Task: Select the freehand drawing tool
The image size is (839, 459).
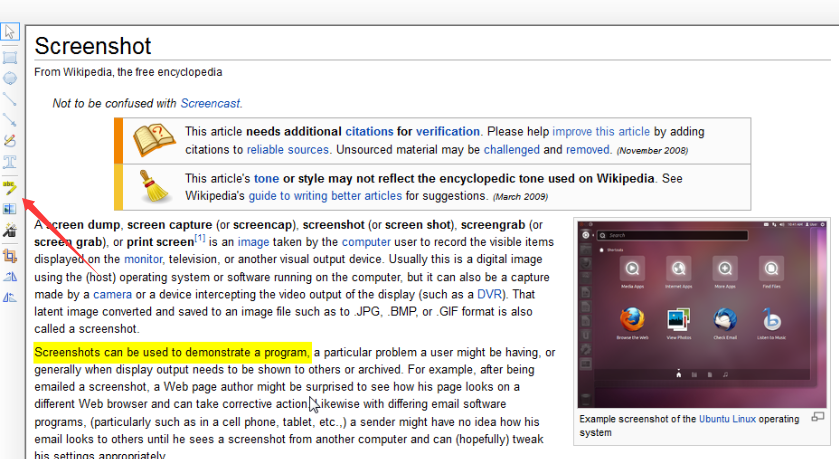Action: [10, 141]
